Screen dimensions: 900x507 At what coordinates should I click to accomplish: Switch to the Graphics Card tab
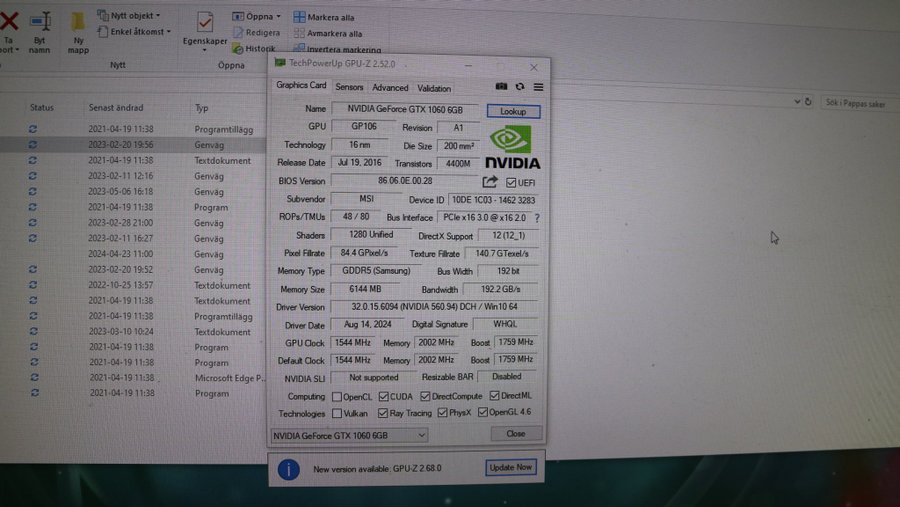(x=301, y=85)
